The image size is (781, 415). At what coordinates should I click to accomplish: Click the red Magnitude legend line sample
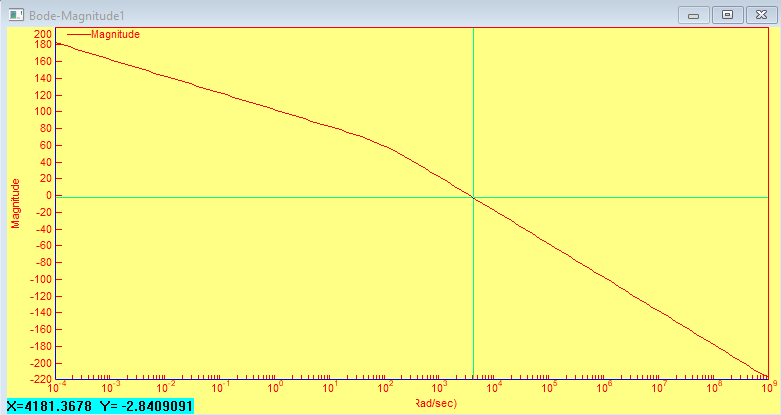79,34
